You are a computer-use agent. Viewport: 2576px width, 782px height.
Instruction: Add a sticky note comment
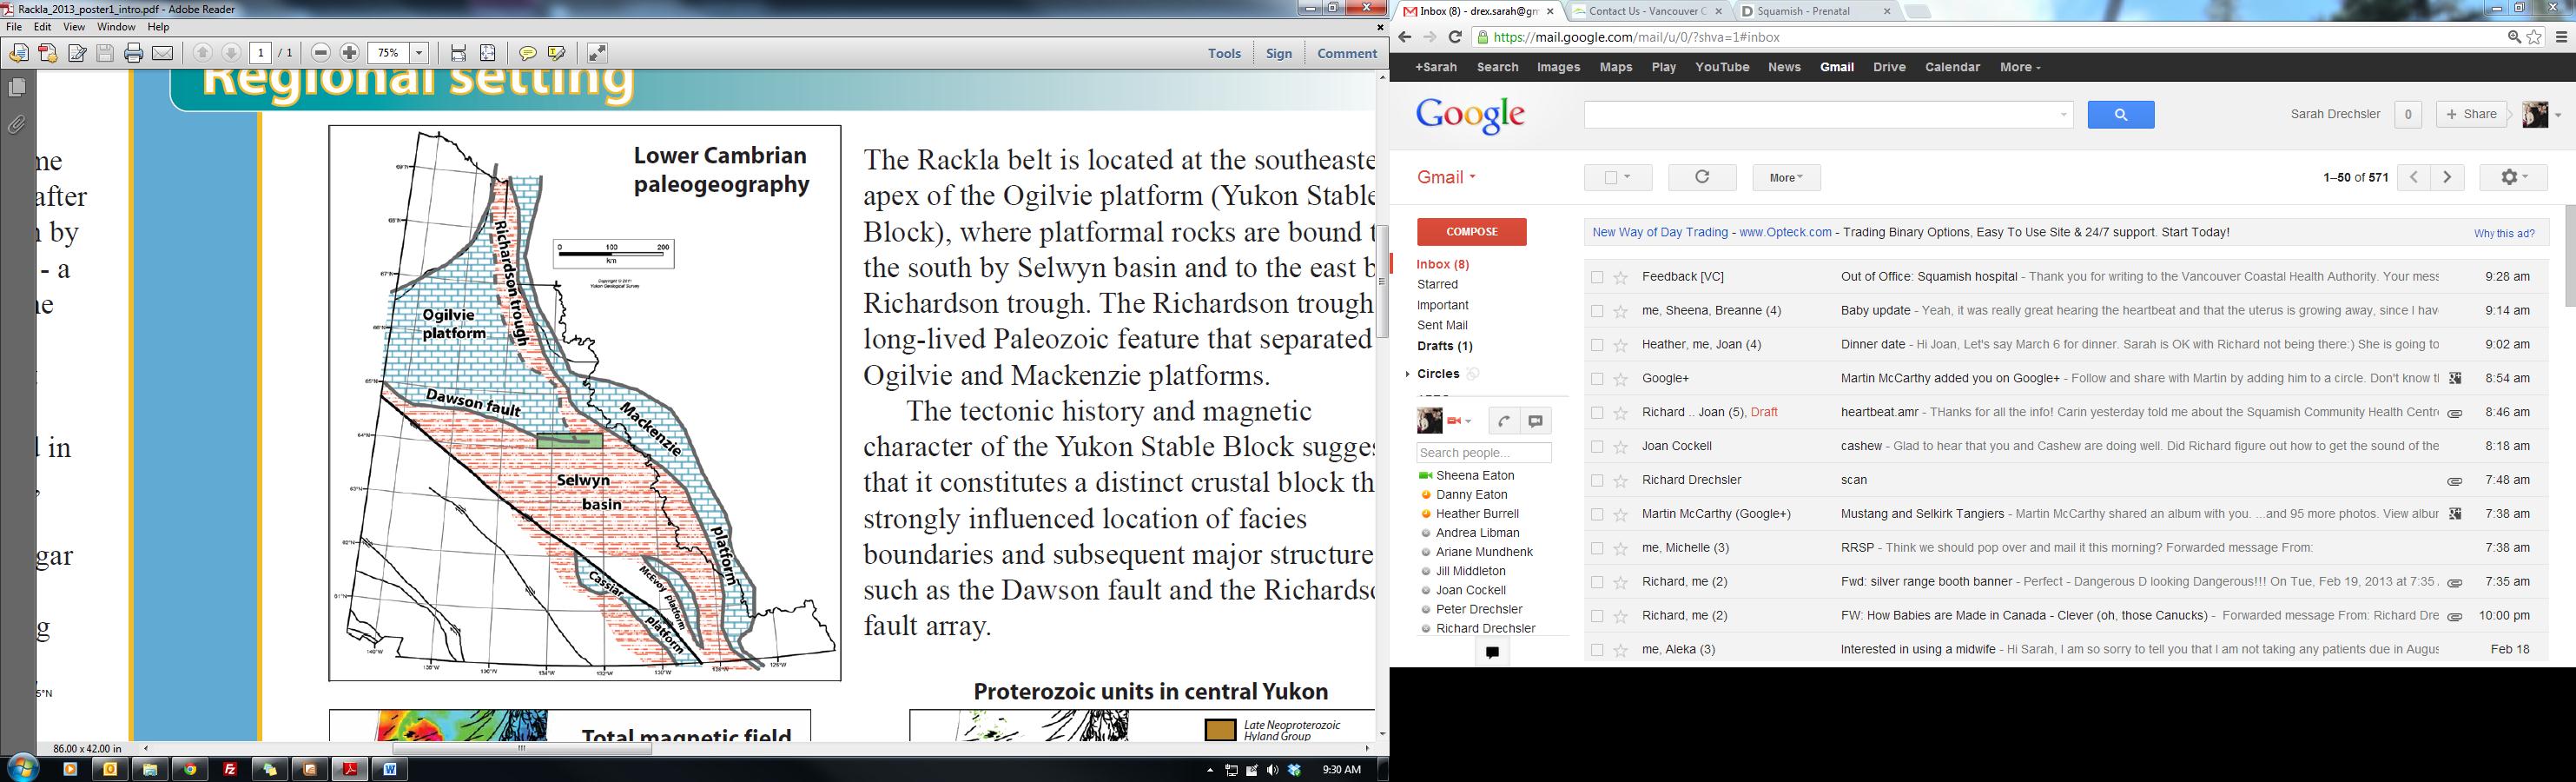(527, 53)
